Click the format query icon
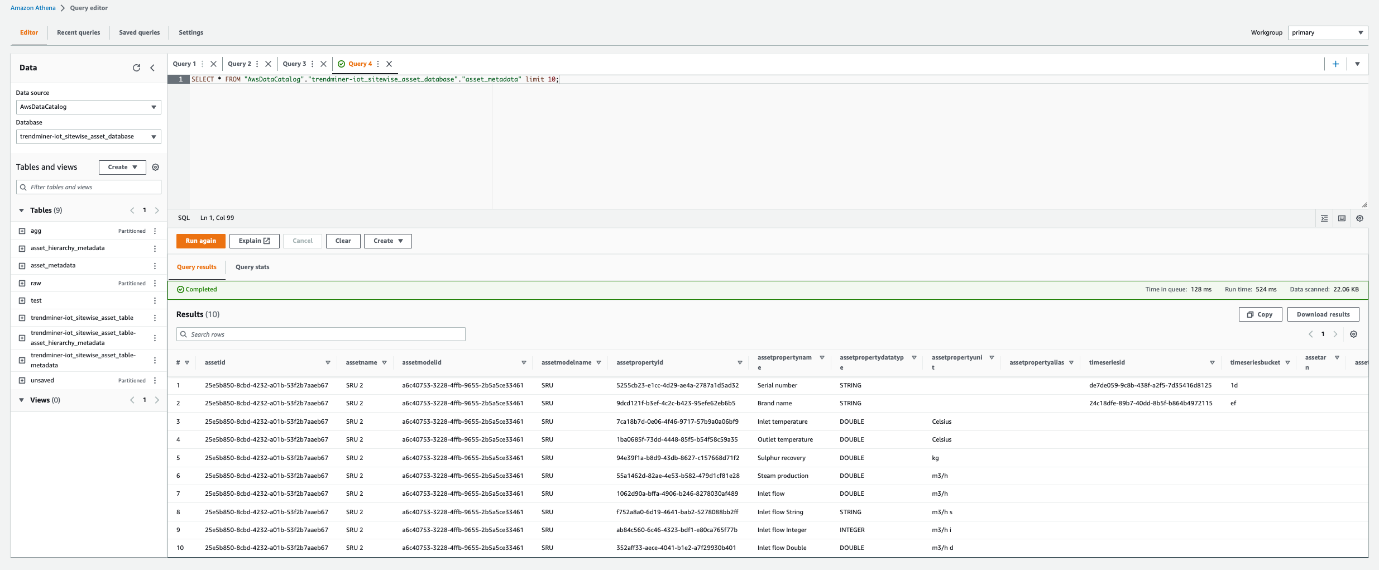 [1324, 218]
